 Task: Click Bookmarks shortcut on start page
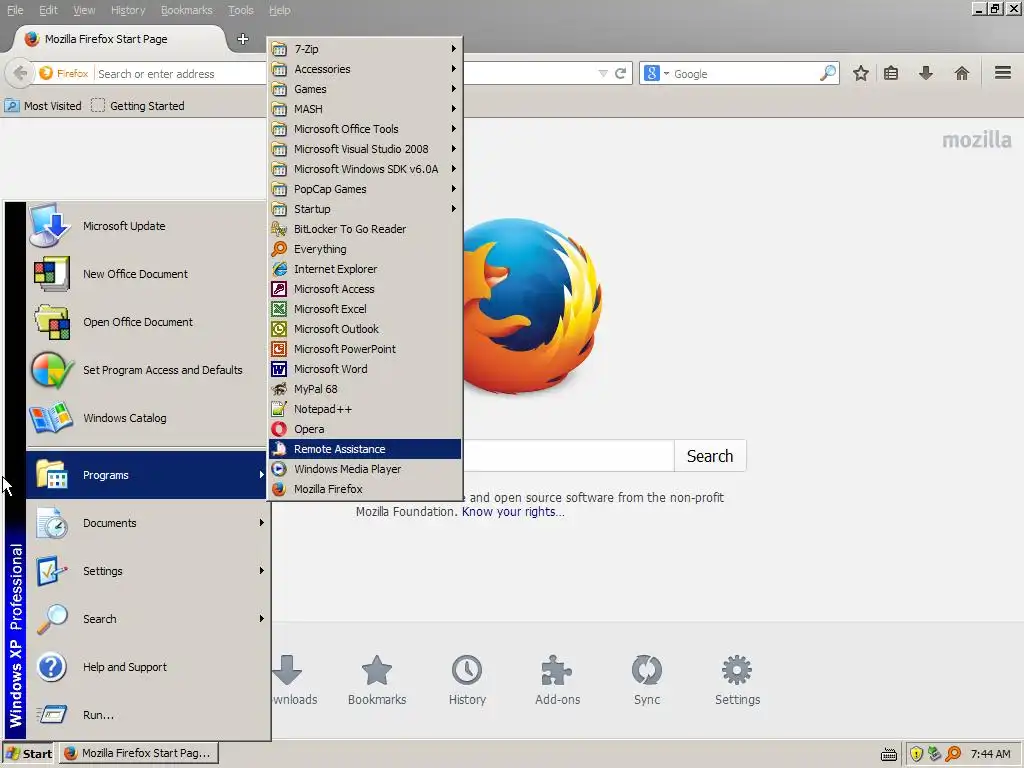click(377, 680)
